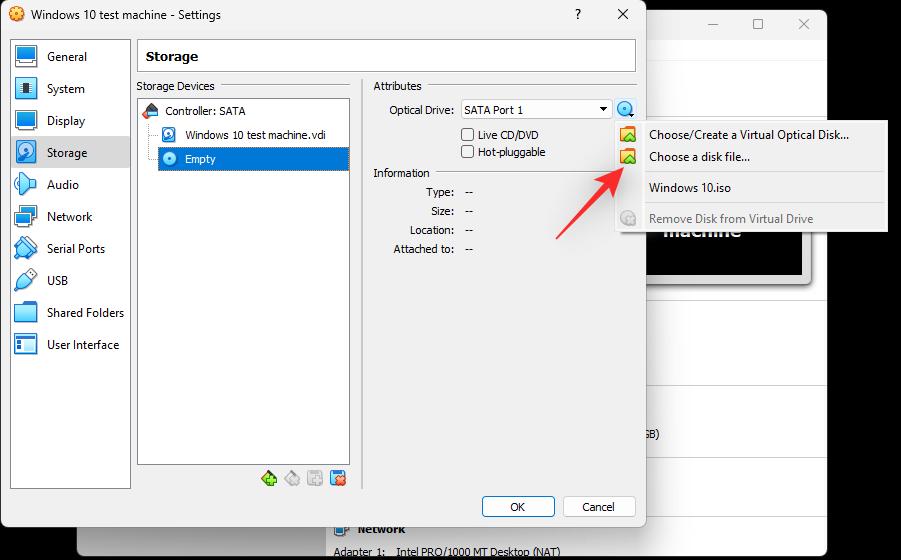Image resolution: width=901 pixels, height=560 pixels.
Task: Open the Shared Folders settings category
Action: 70,312
